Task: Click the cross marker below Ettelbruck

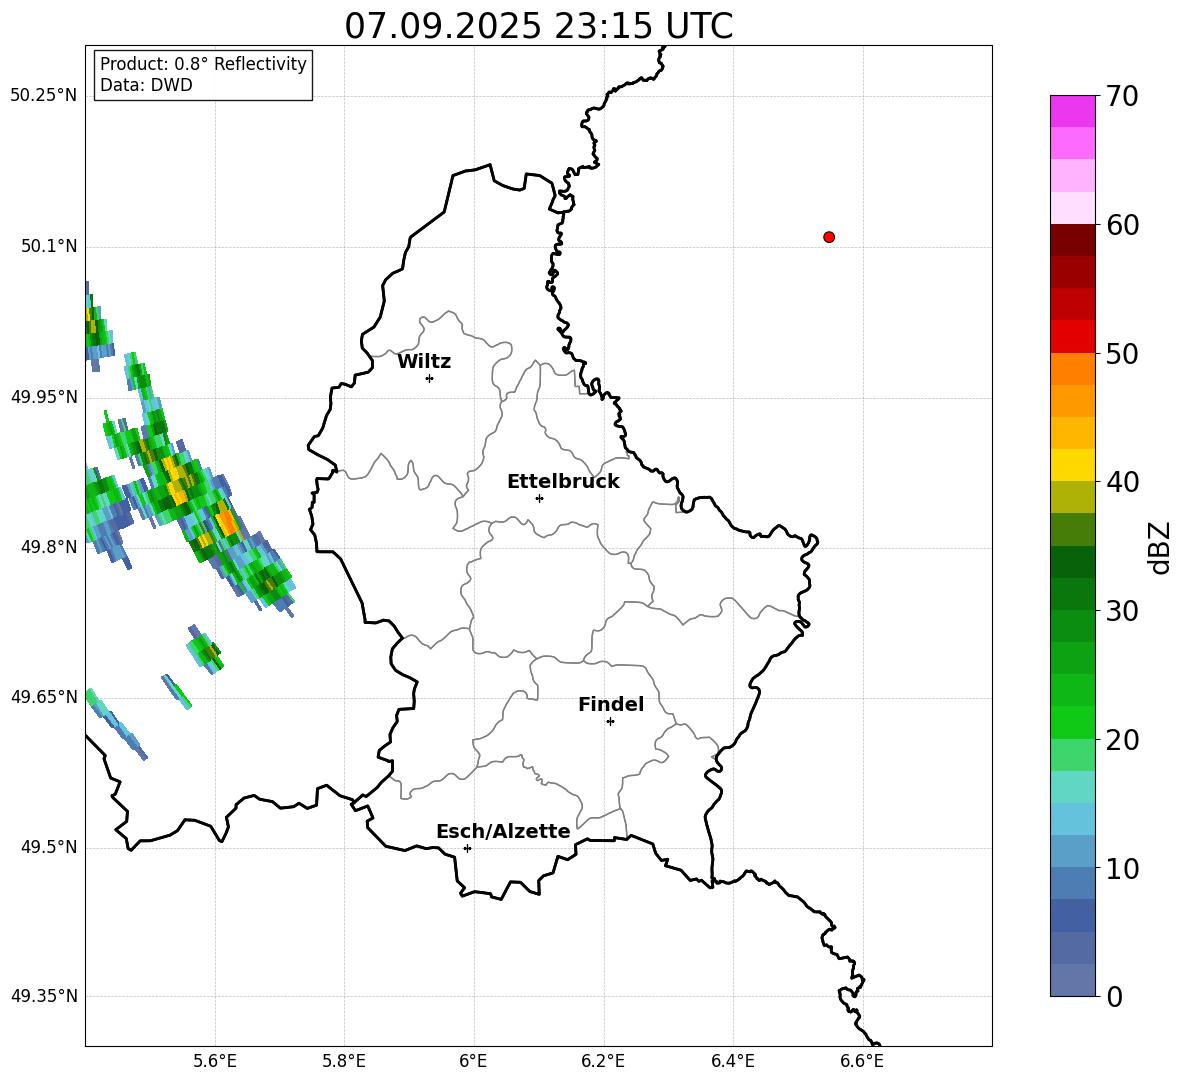Action: (x=539, y=498)
